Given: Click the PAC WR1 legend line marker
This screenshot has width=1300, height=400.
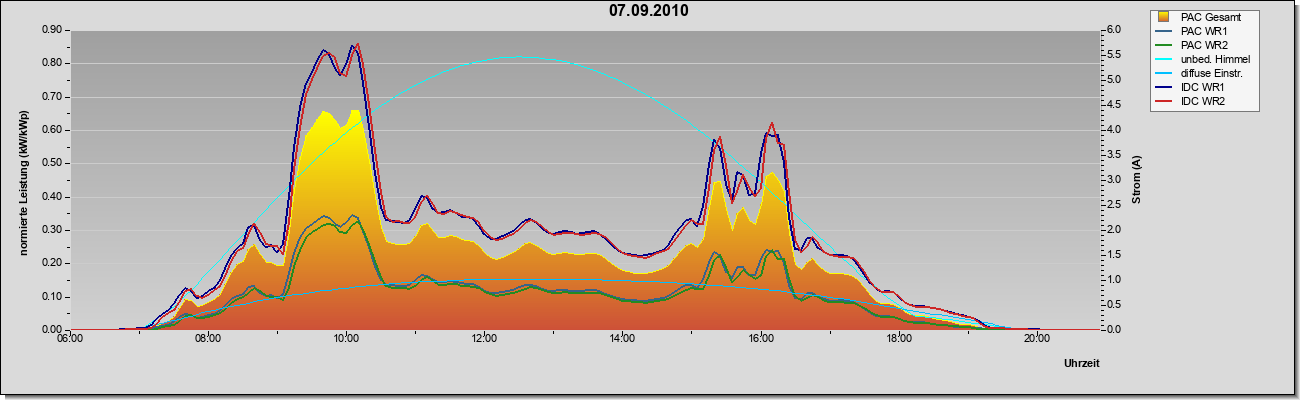Looking at the screenshot, I should tap(1165, 31).
